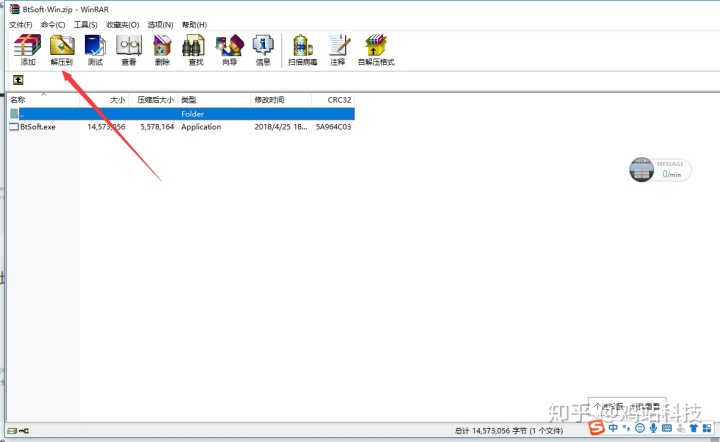This screenshot has width=720, height=442.
Task: Start the virus scan (扫描病毒) tool
Action: tap(302, 50)
